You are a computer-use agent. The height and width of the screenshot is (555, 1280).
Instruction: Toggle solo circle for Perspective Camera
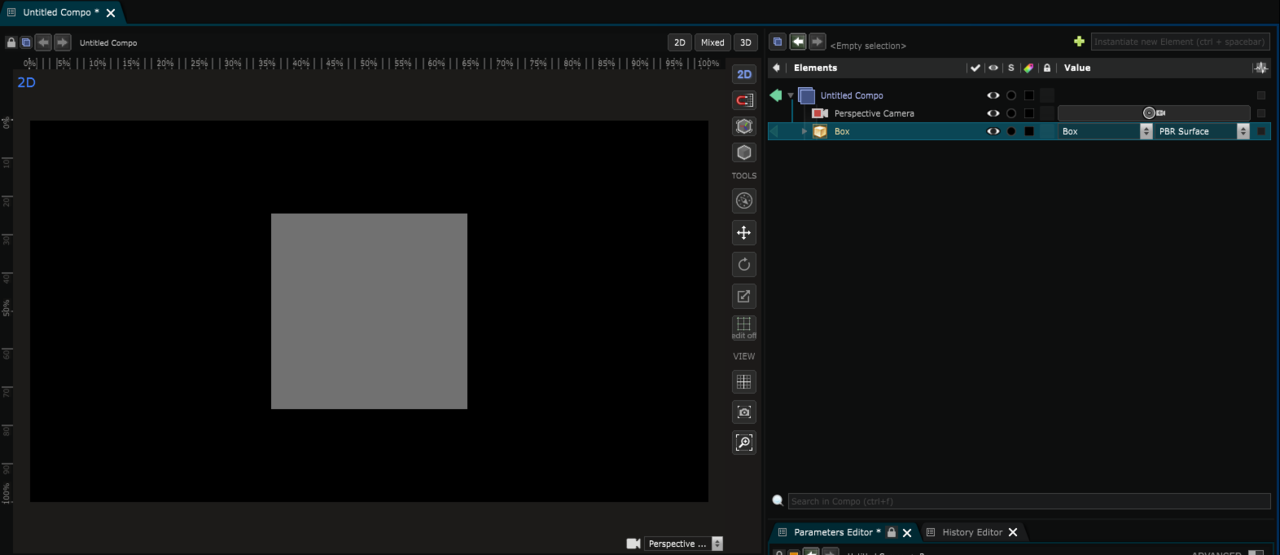click(x=1011, y=114)
